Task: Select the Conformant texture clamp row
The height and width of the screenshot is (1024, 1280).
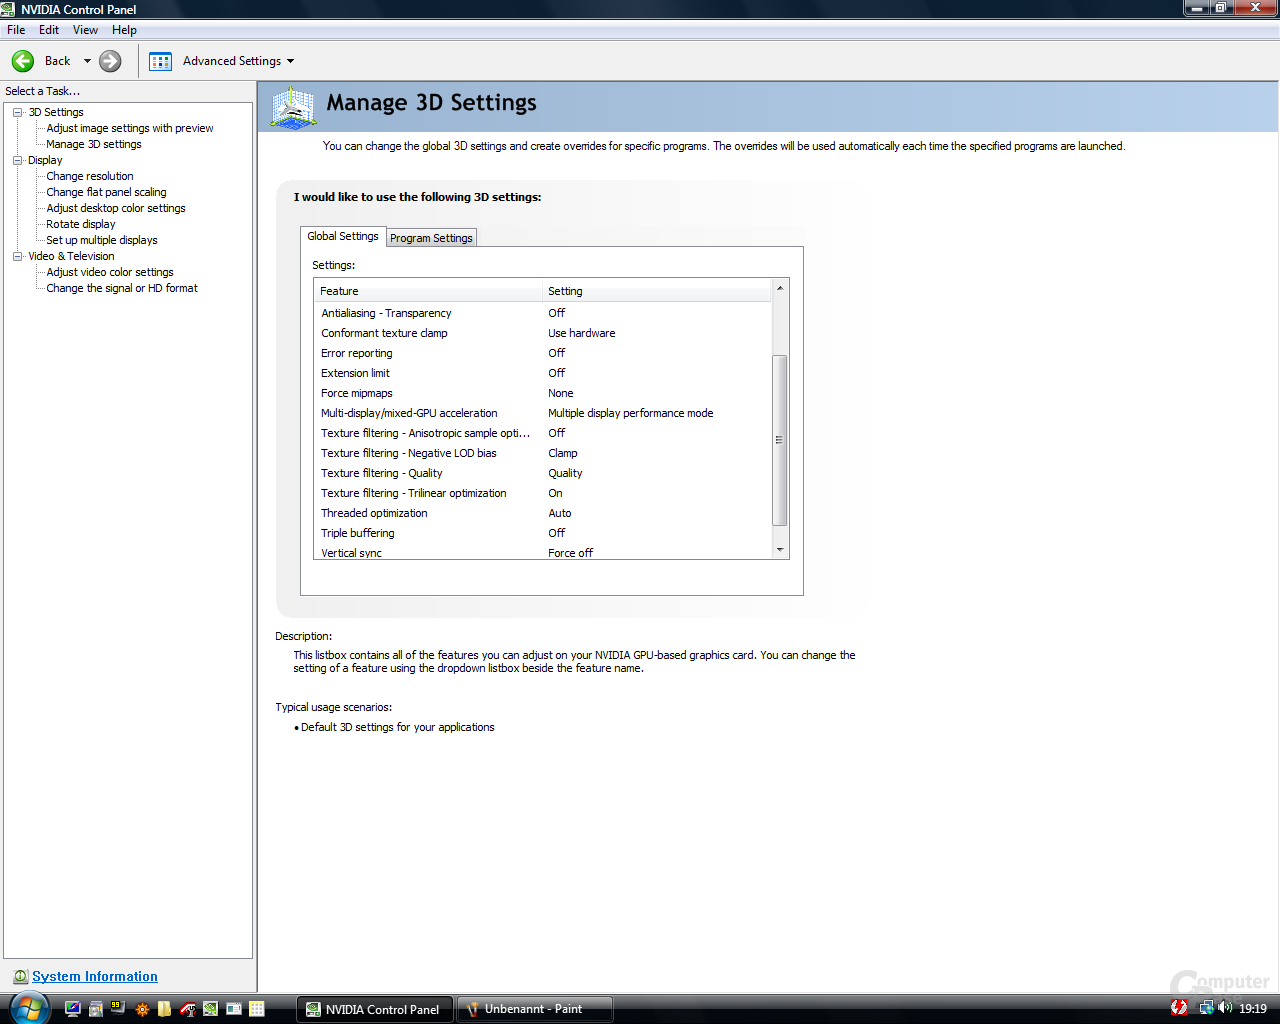Action: click(x=543, y=333)
